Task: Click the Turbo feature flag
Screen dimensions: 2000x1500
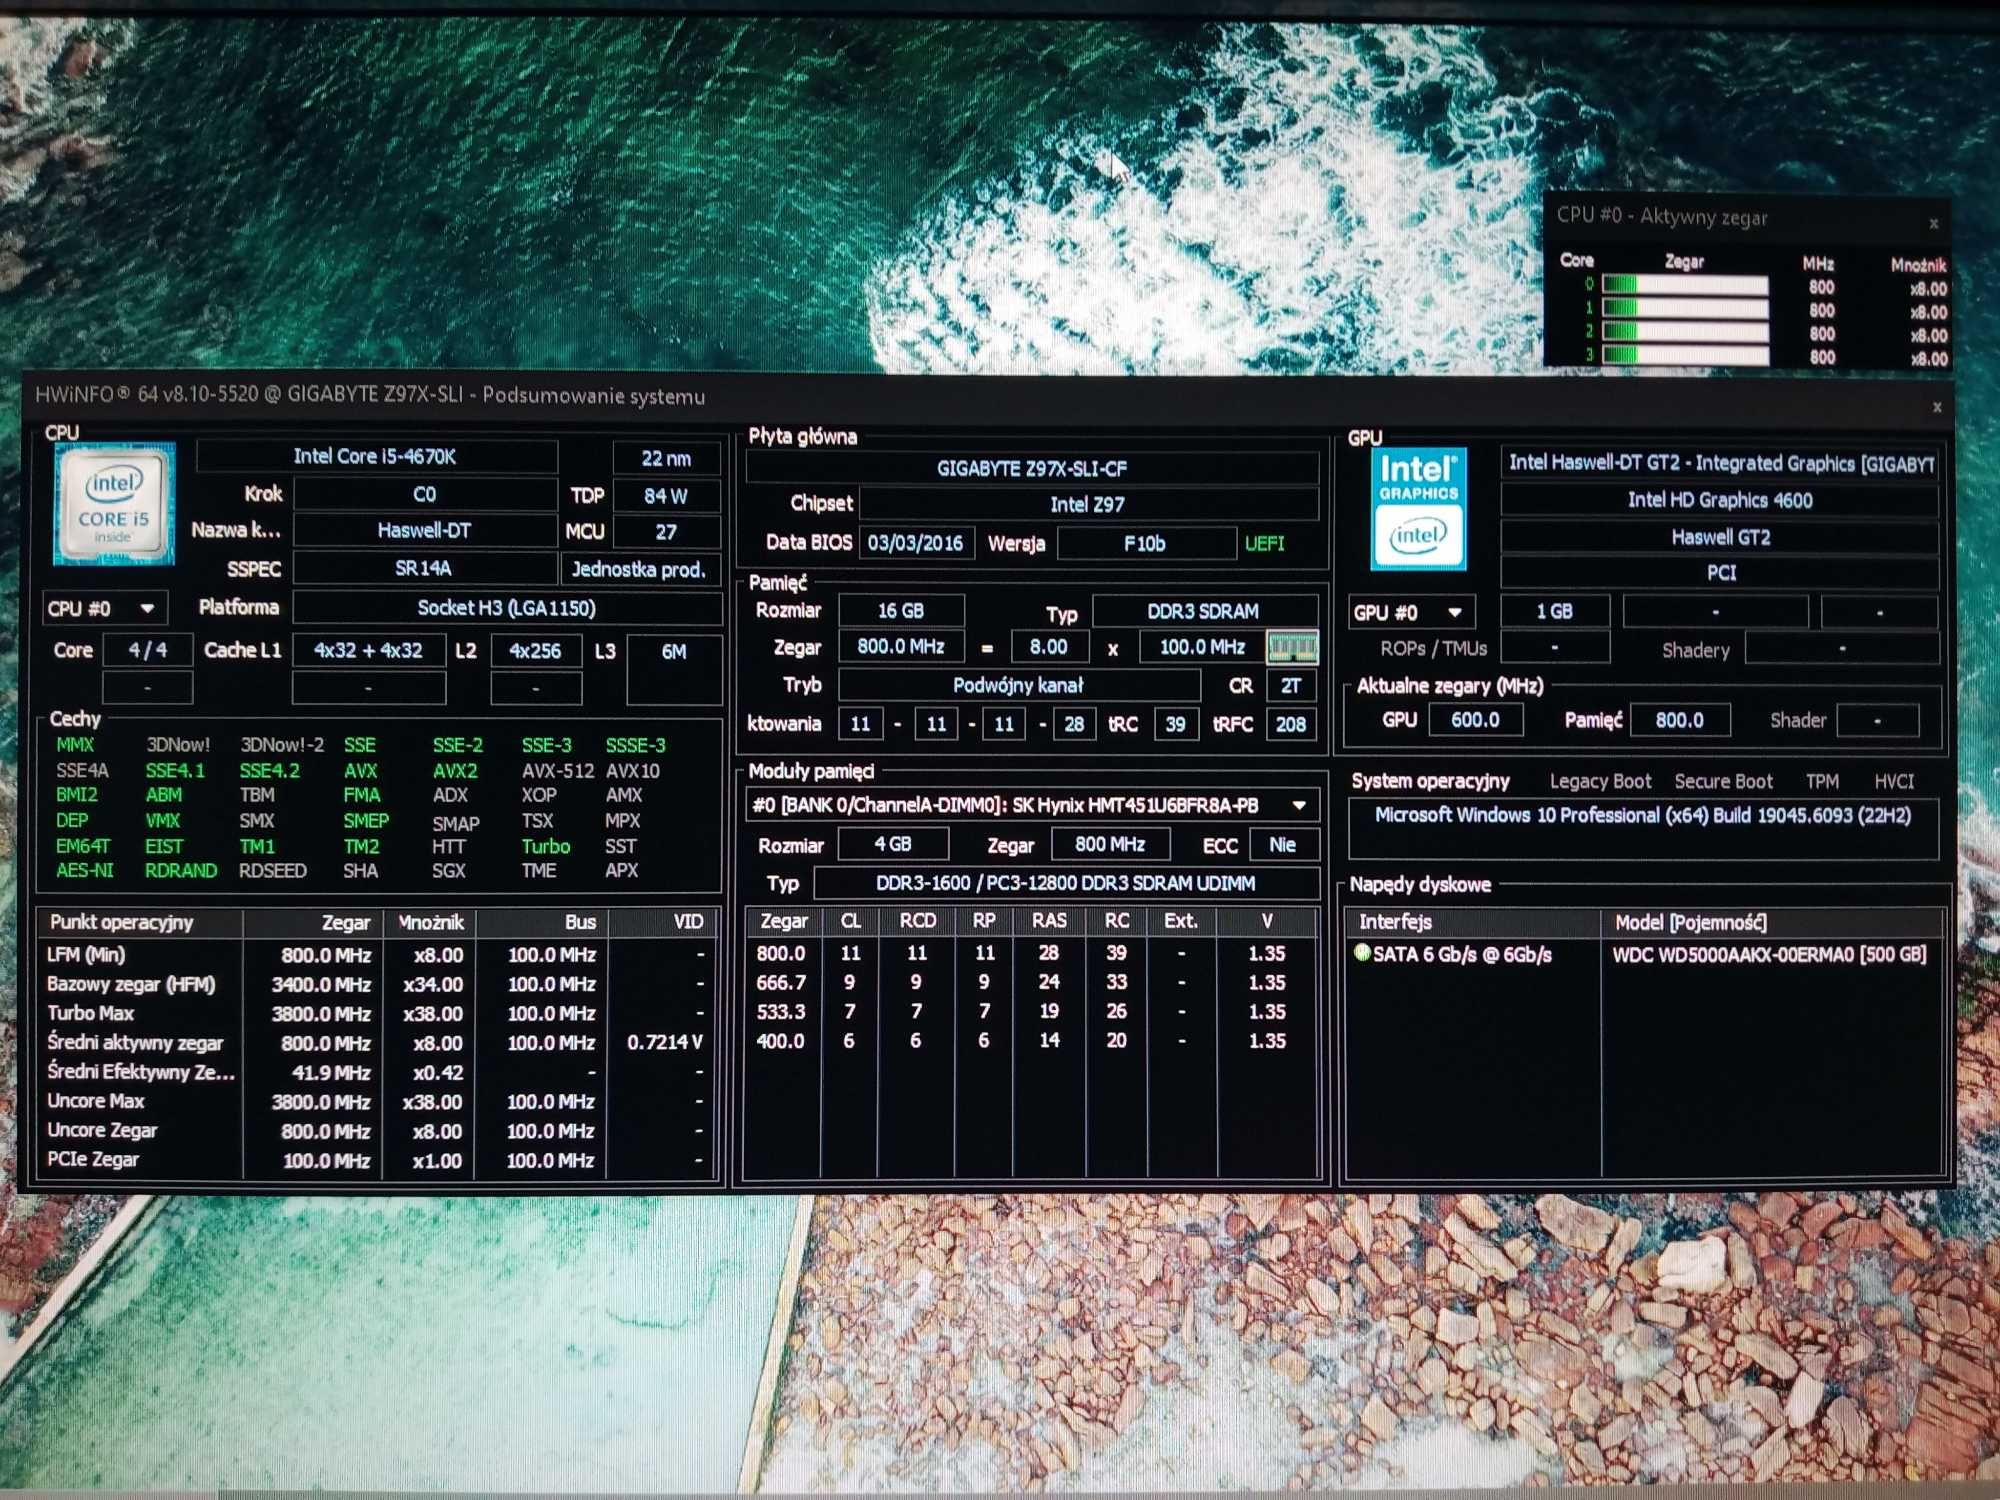Action: 546,846
